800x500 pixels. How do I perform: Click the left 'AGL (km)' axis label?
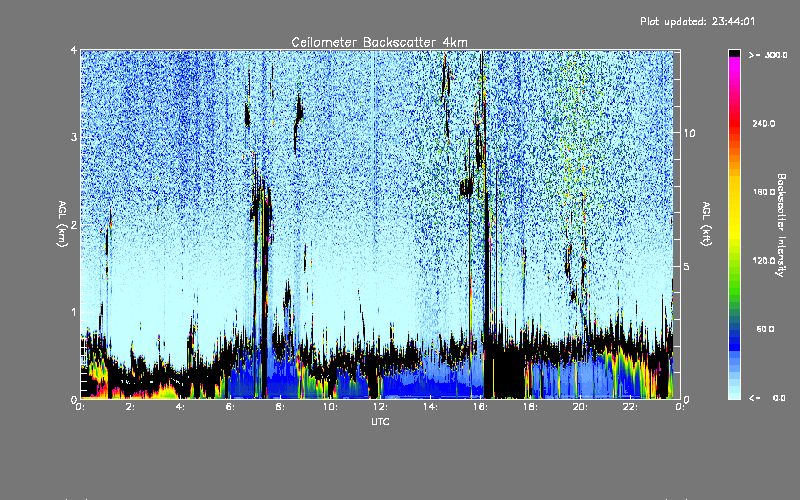(x=63, y=224)
